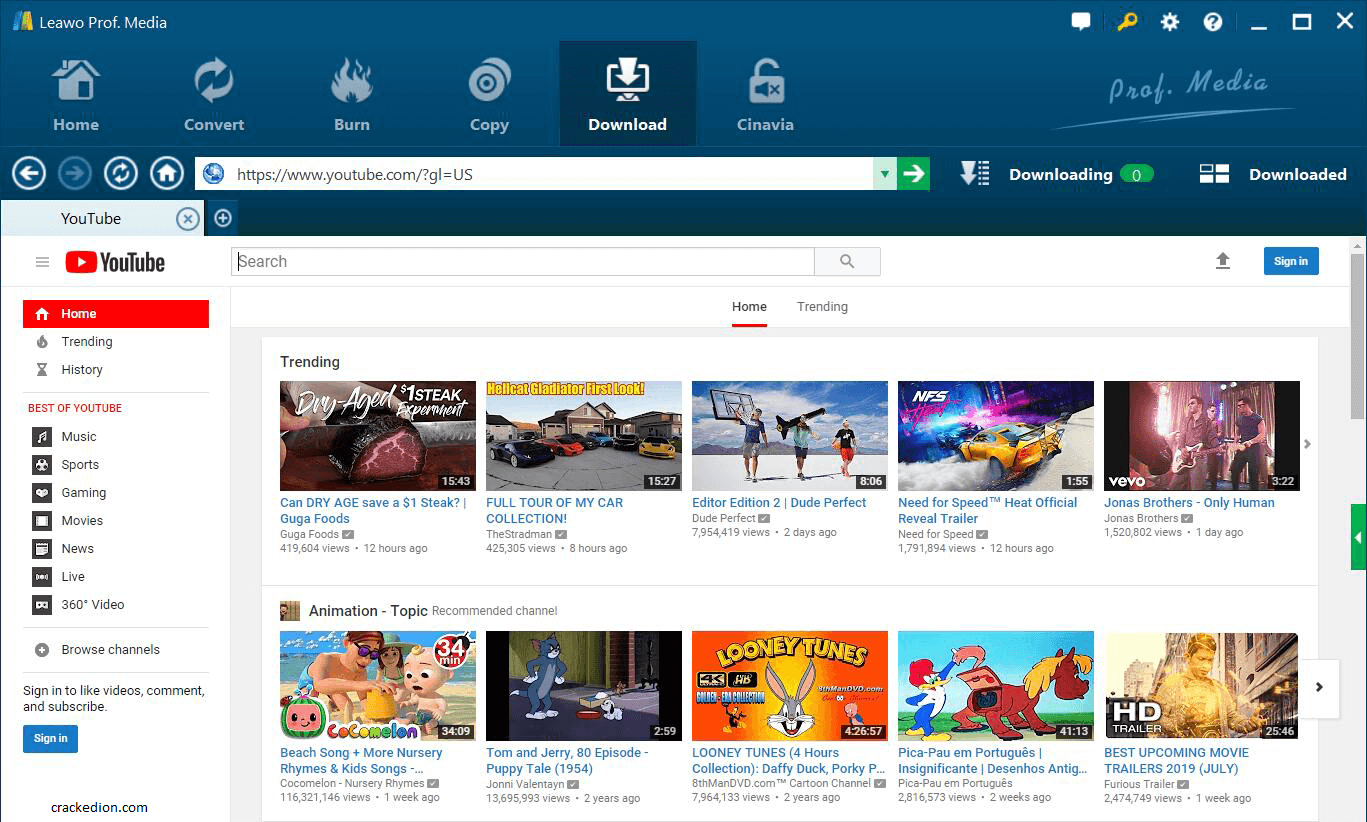Open the Downloaded library
The image size is (1367, 822).
click(x=1273, y=174)
